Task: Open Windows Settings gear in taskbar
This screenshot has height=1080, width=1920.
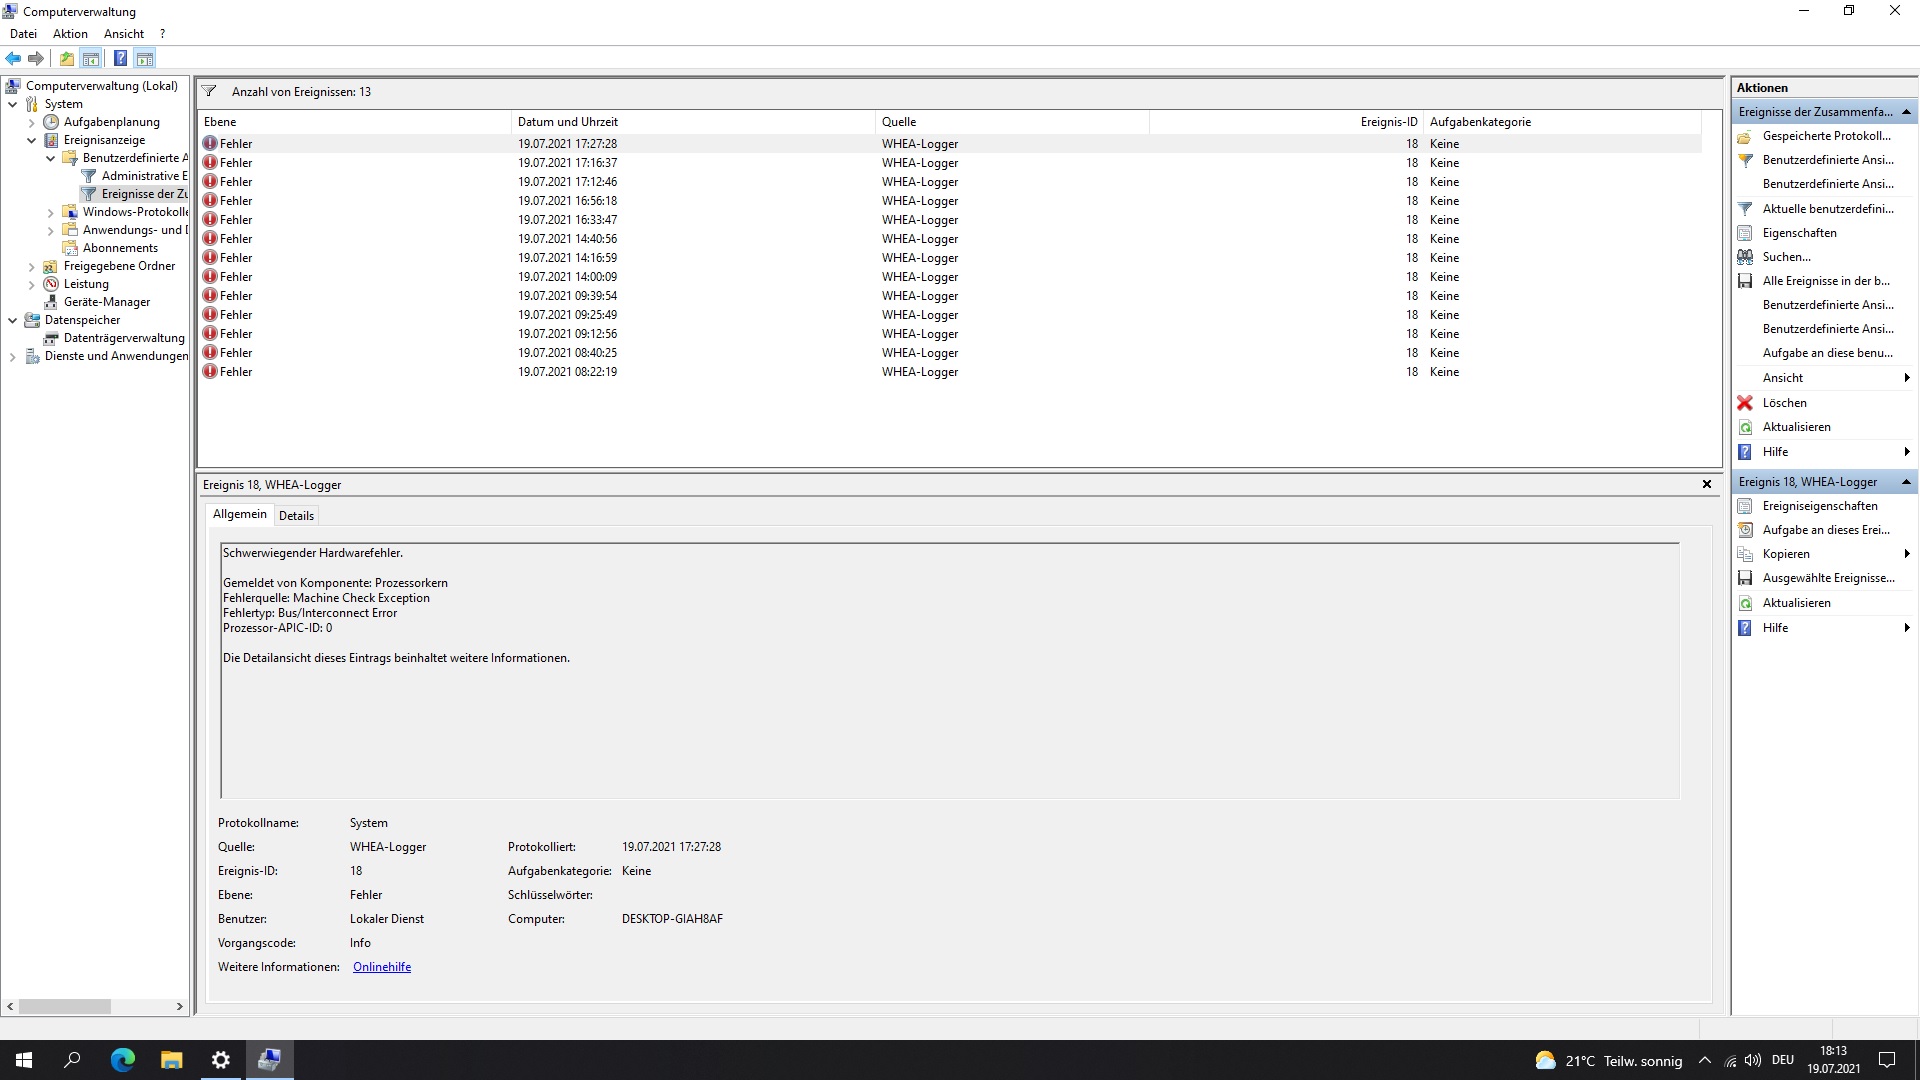Action: [x=221, y=1060]
